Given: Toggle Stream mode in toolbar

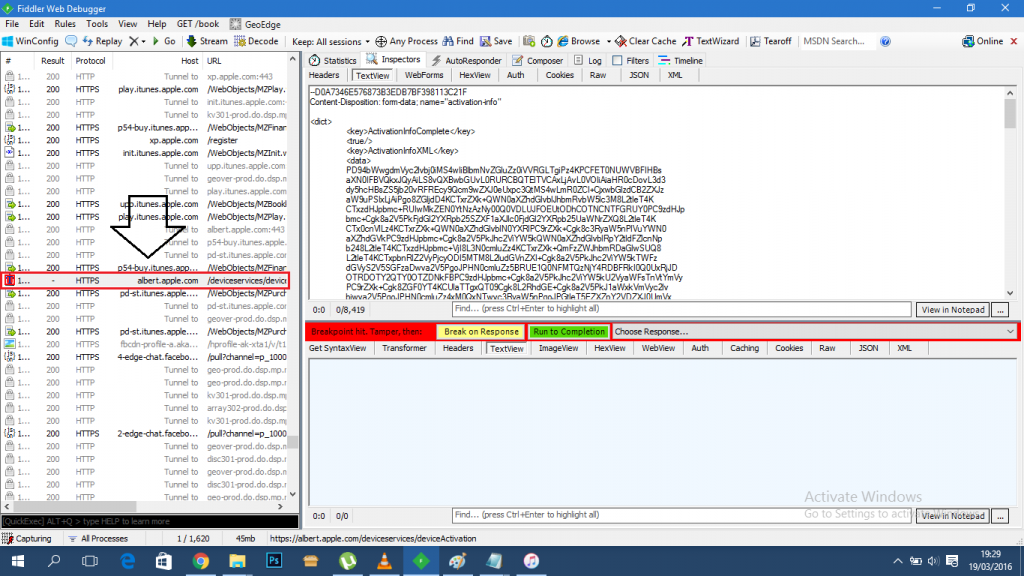Looking at the screenshot, I should [x=206, y=41].
